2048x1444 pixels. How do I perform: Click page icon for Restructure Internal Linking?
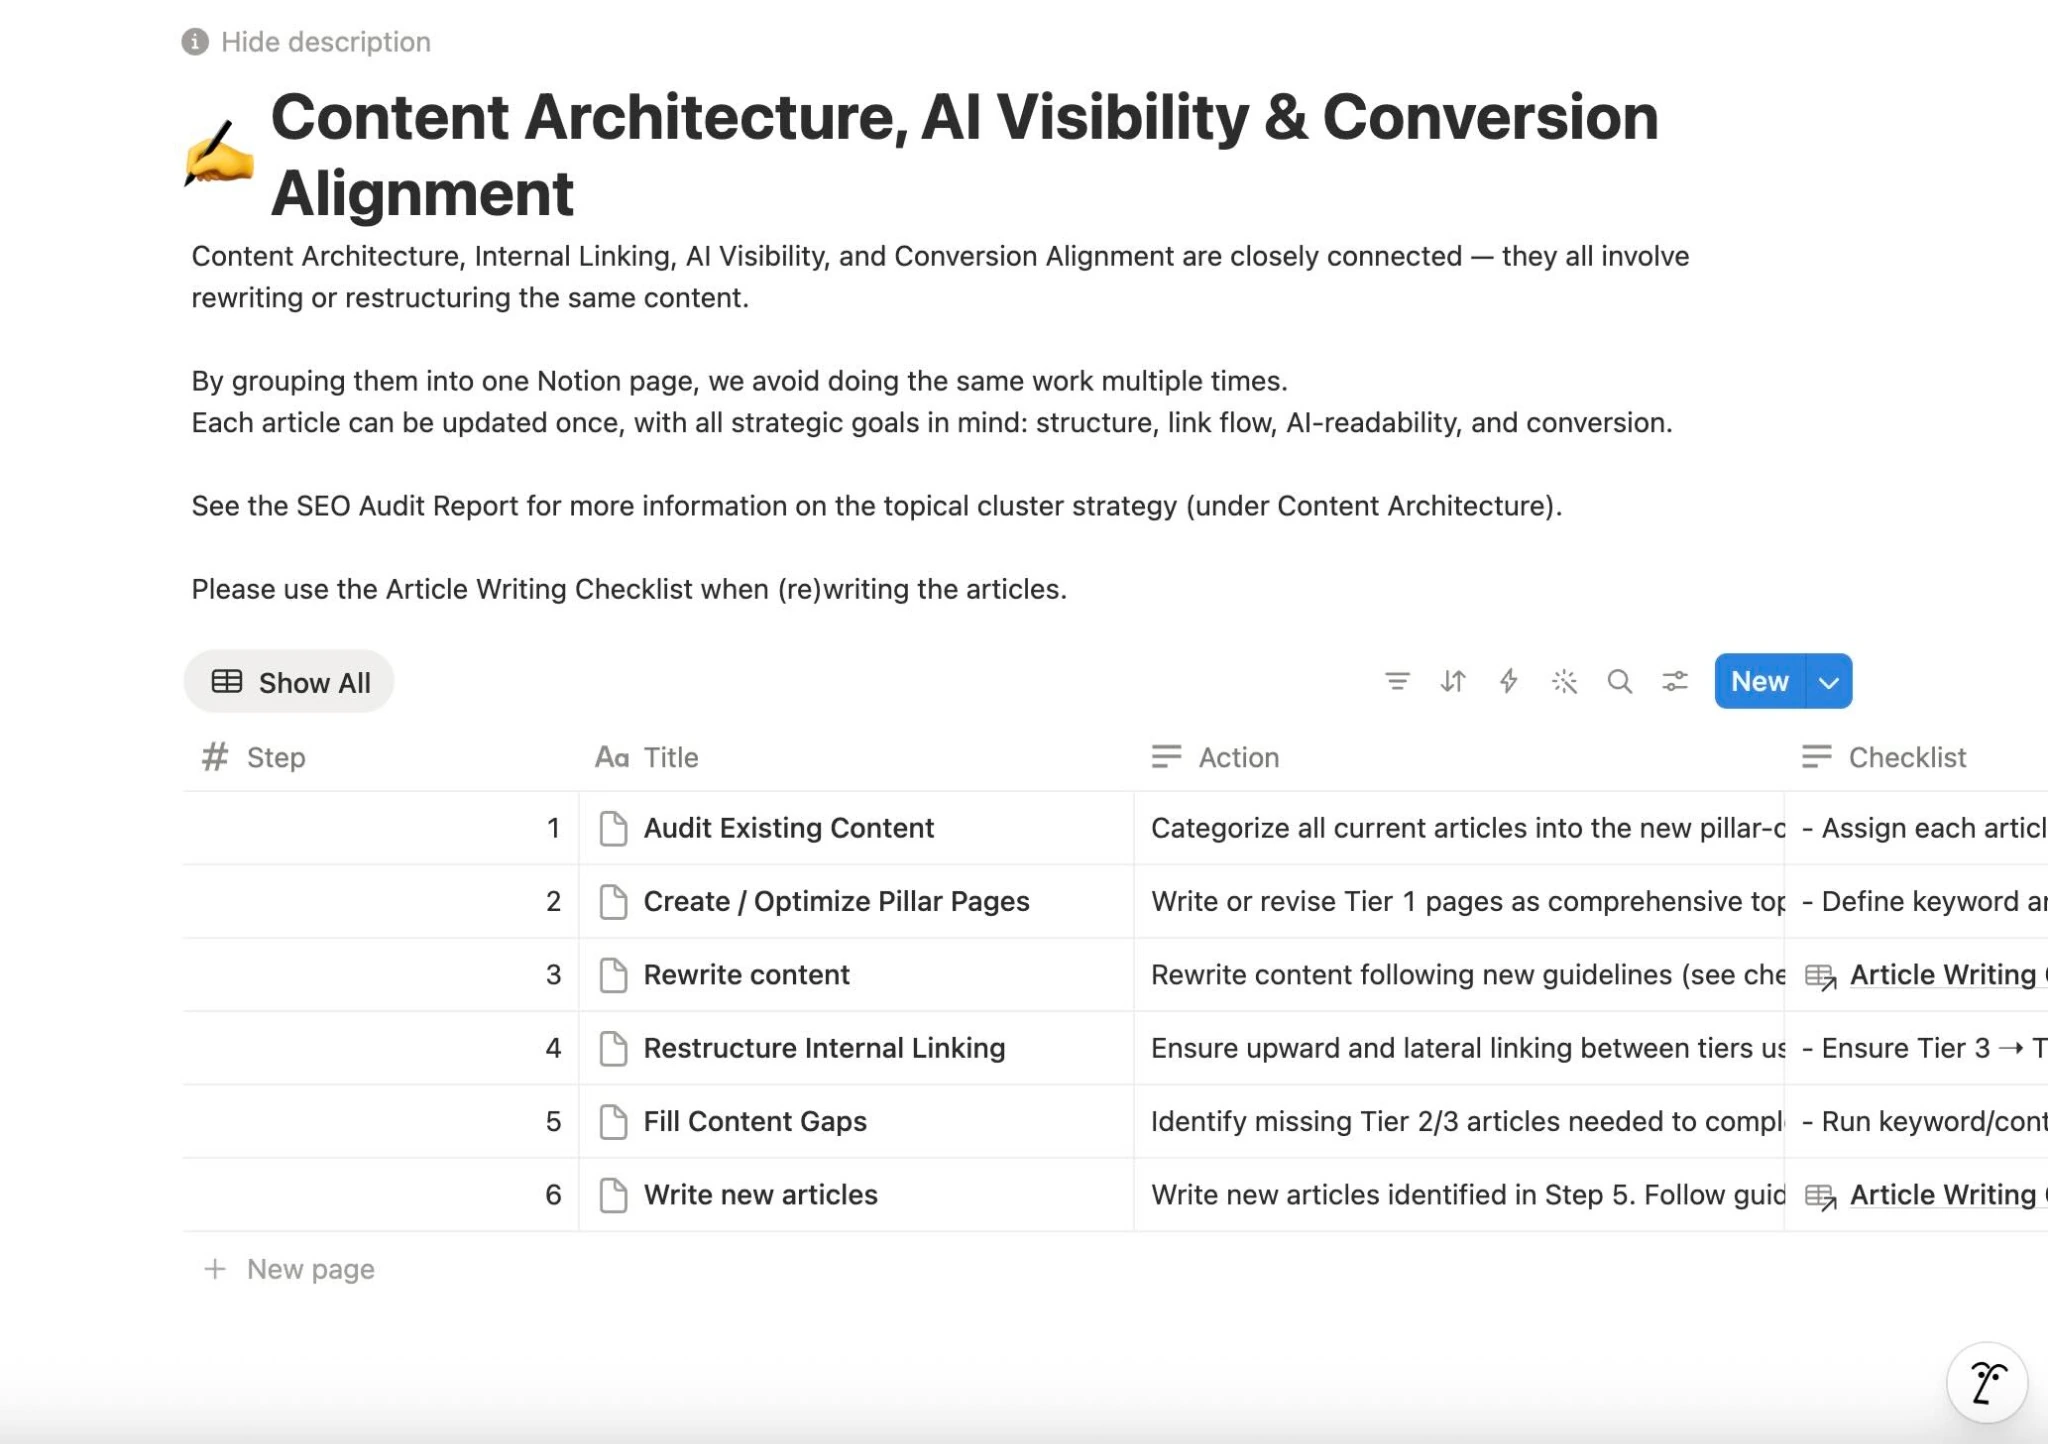coord(613,1048)
